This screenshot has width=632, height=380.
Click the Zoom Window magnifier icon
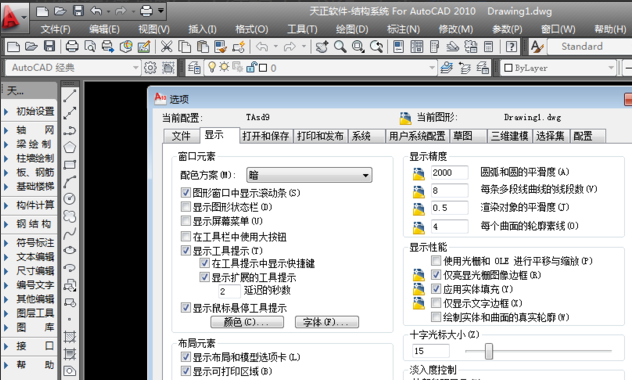tap(358, 47)
